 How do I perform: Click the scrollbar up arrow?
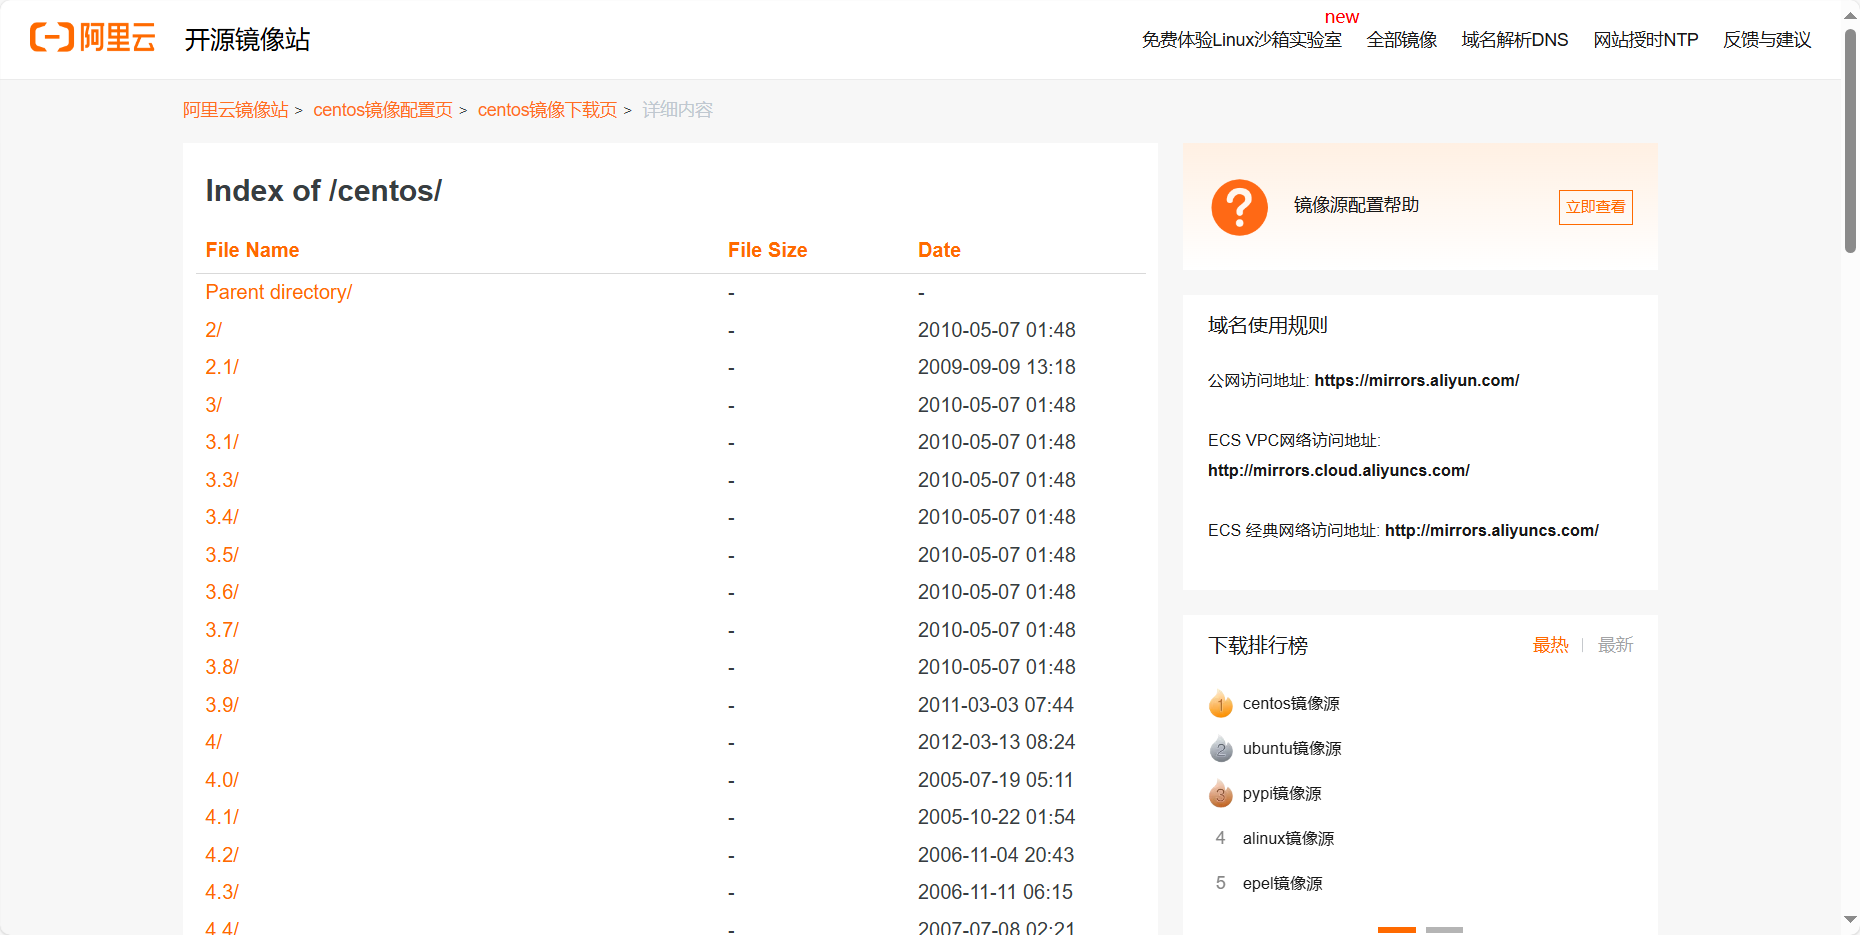pyautogui.click(x=1851, y=14)
